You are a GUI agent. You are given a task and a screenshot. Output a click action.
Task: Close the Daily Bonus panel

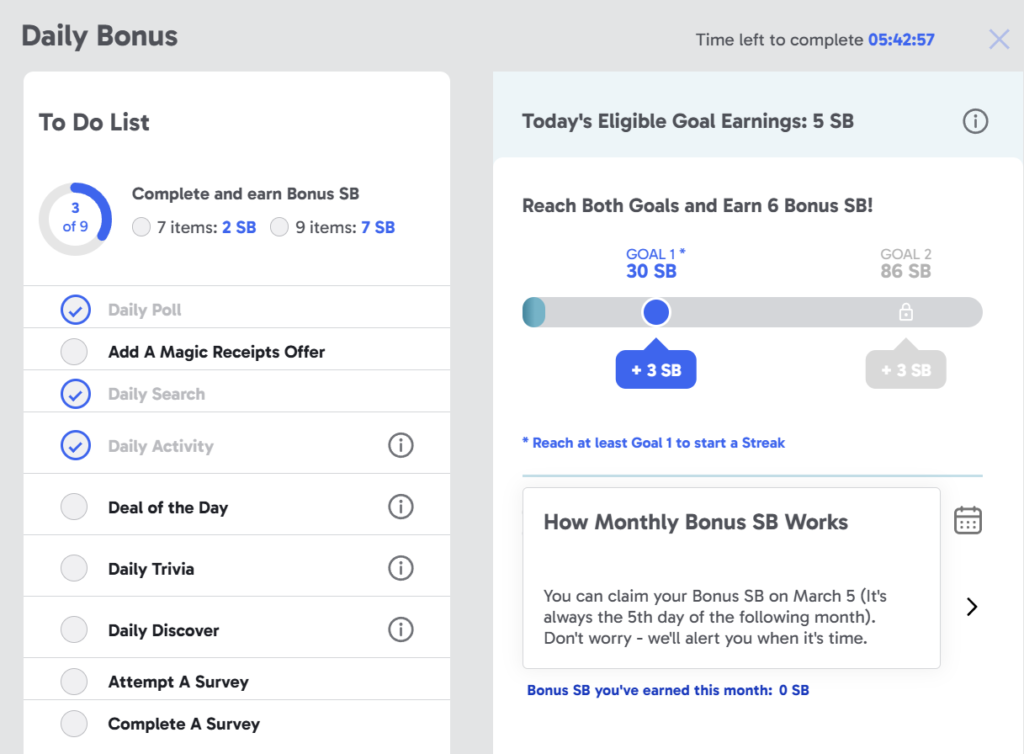[x=998, y=39]
